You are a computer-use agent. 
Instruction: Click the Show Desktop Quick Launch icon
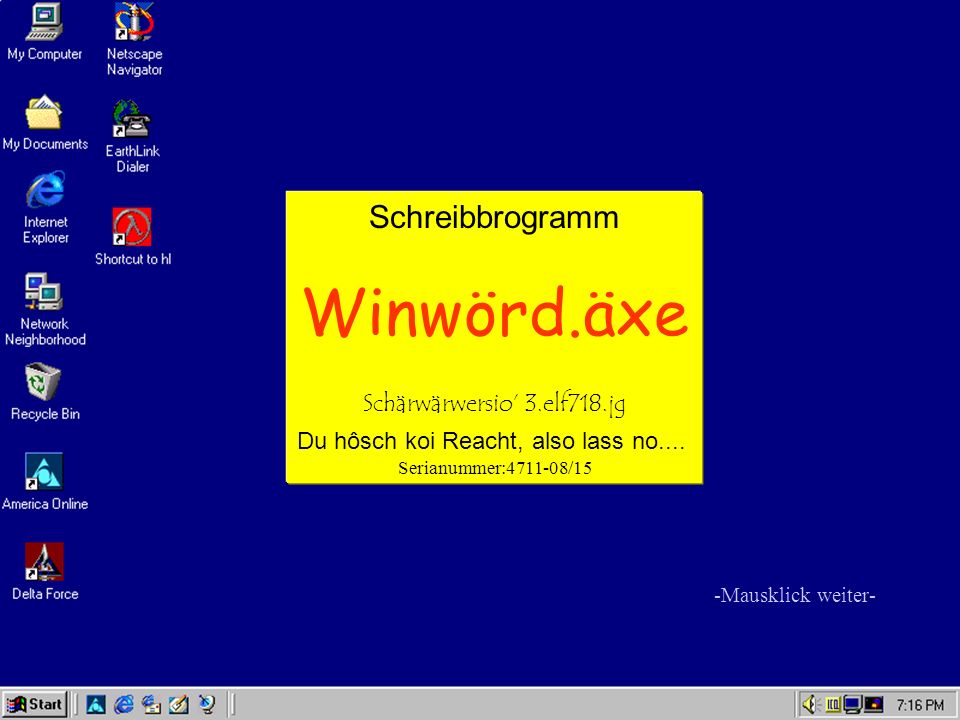tap(179, 705)
